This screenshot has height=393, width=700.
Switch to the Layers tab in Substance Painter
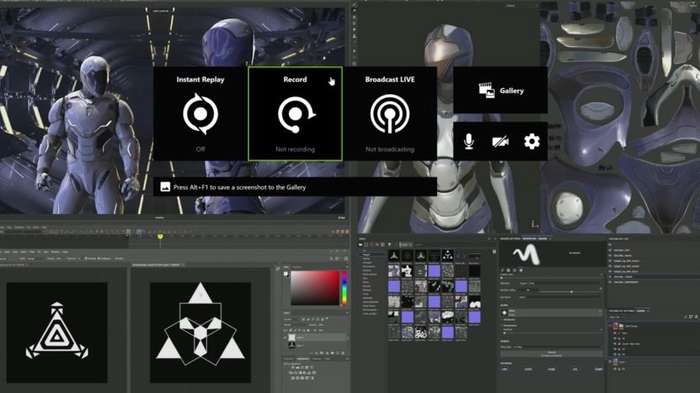[641, 311]
